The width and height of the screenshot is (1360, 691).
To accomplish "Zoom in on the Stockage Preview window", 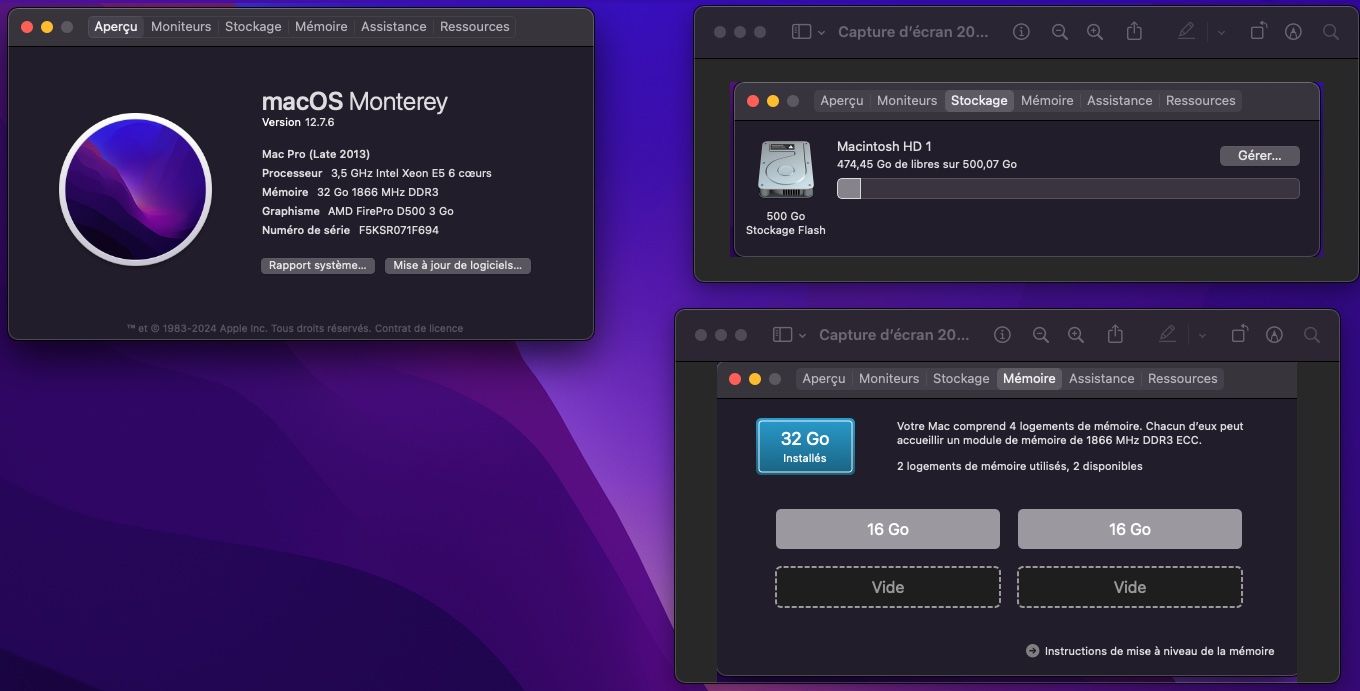I will (x=1095, y=32).
